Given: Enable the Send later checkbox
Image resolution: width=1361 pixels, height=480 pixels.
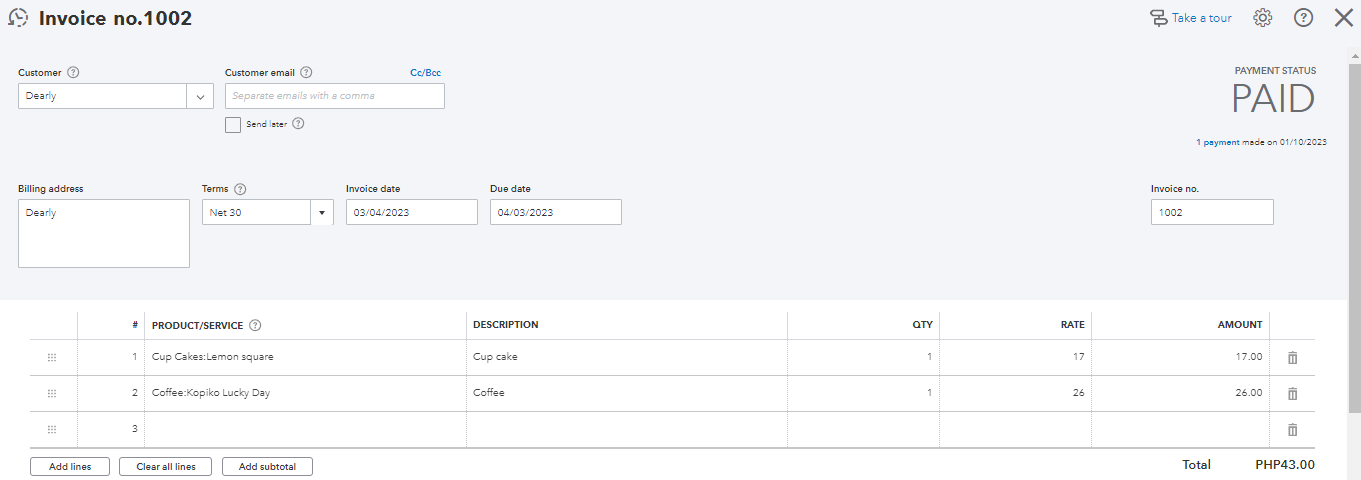Looking at the screenshot, I should tap(233, 125).
